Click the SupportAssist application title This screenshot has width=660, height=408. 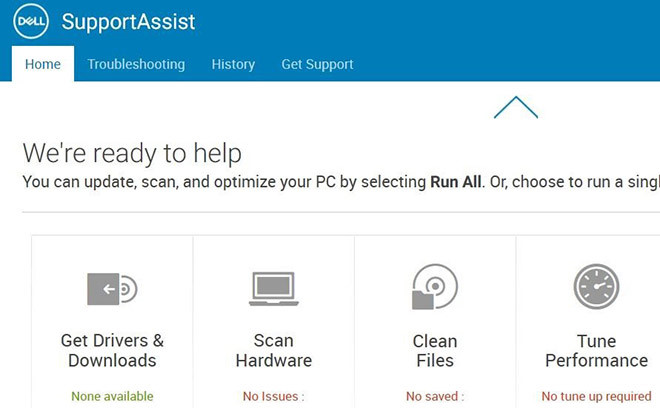tap(128, 21)
